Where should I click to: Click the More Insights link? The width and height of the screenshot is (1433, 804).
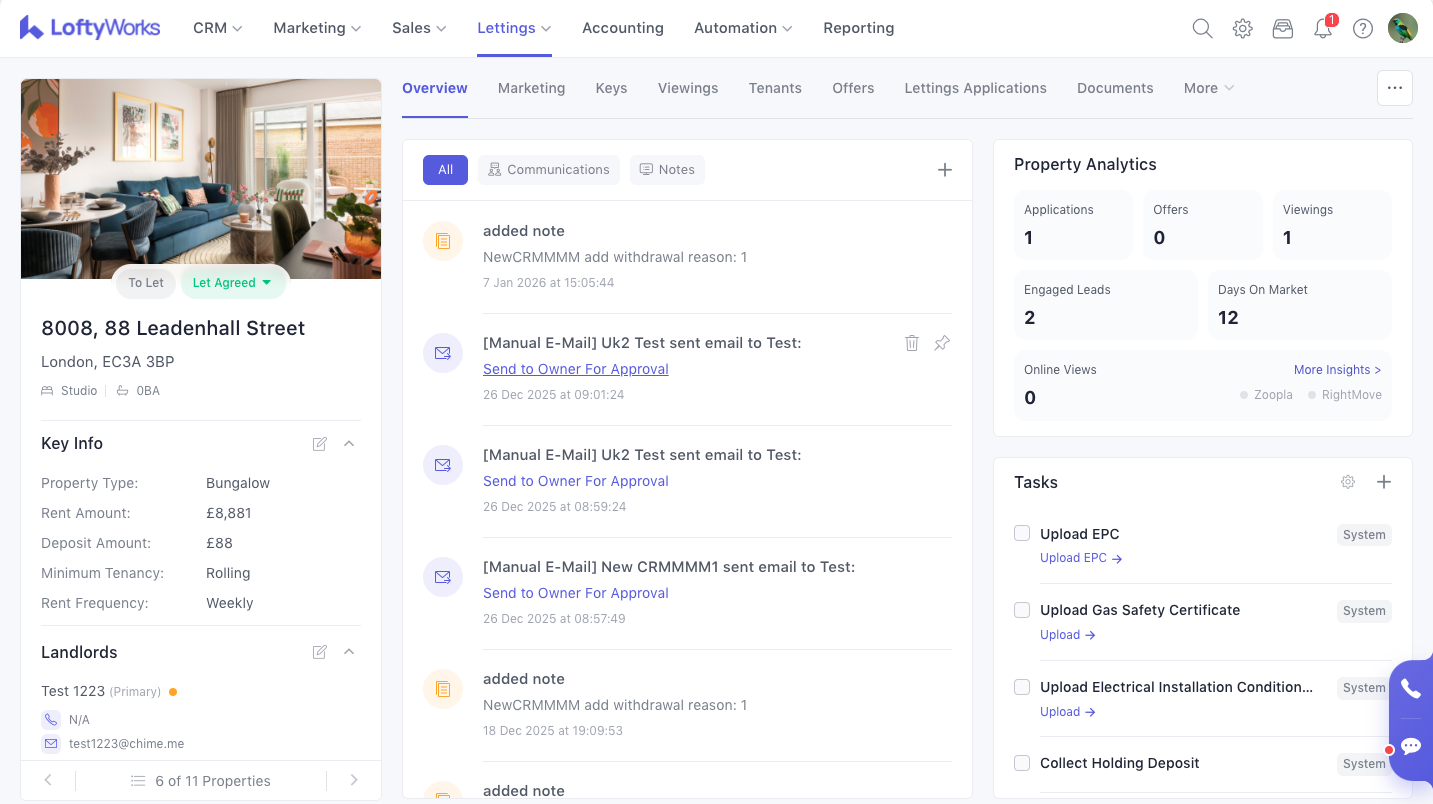pos(1337,370)
